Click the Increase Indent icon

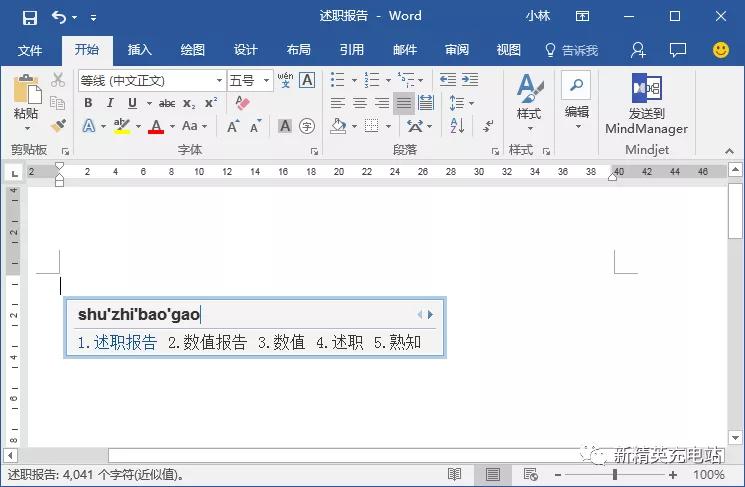[470, 79]
